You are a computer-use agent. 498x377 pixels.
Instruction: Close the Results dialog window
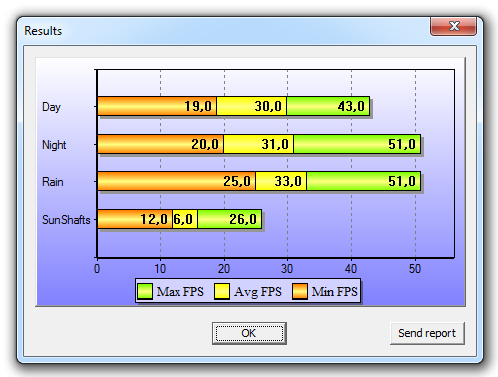click(x=453, y=26)
